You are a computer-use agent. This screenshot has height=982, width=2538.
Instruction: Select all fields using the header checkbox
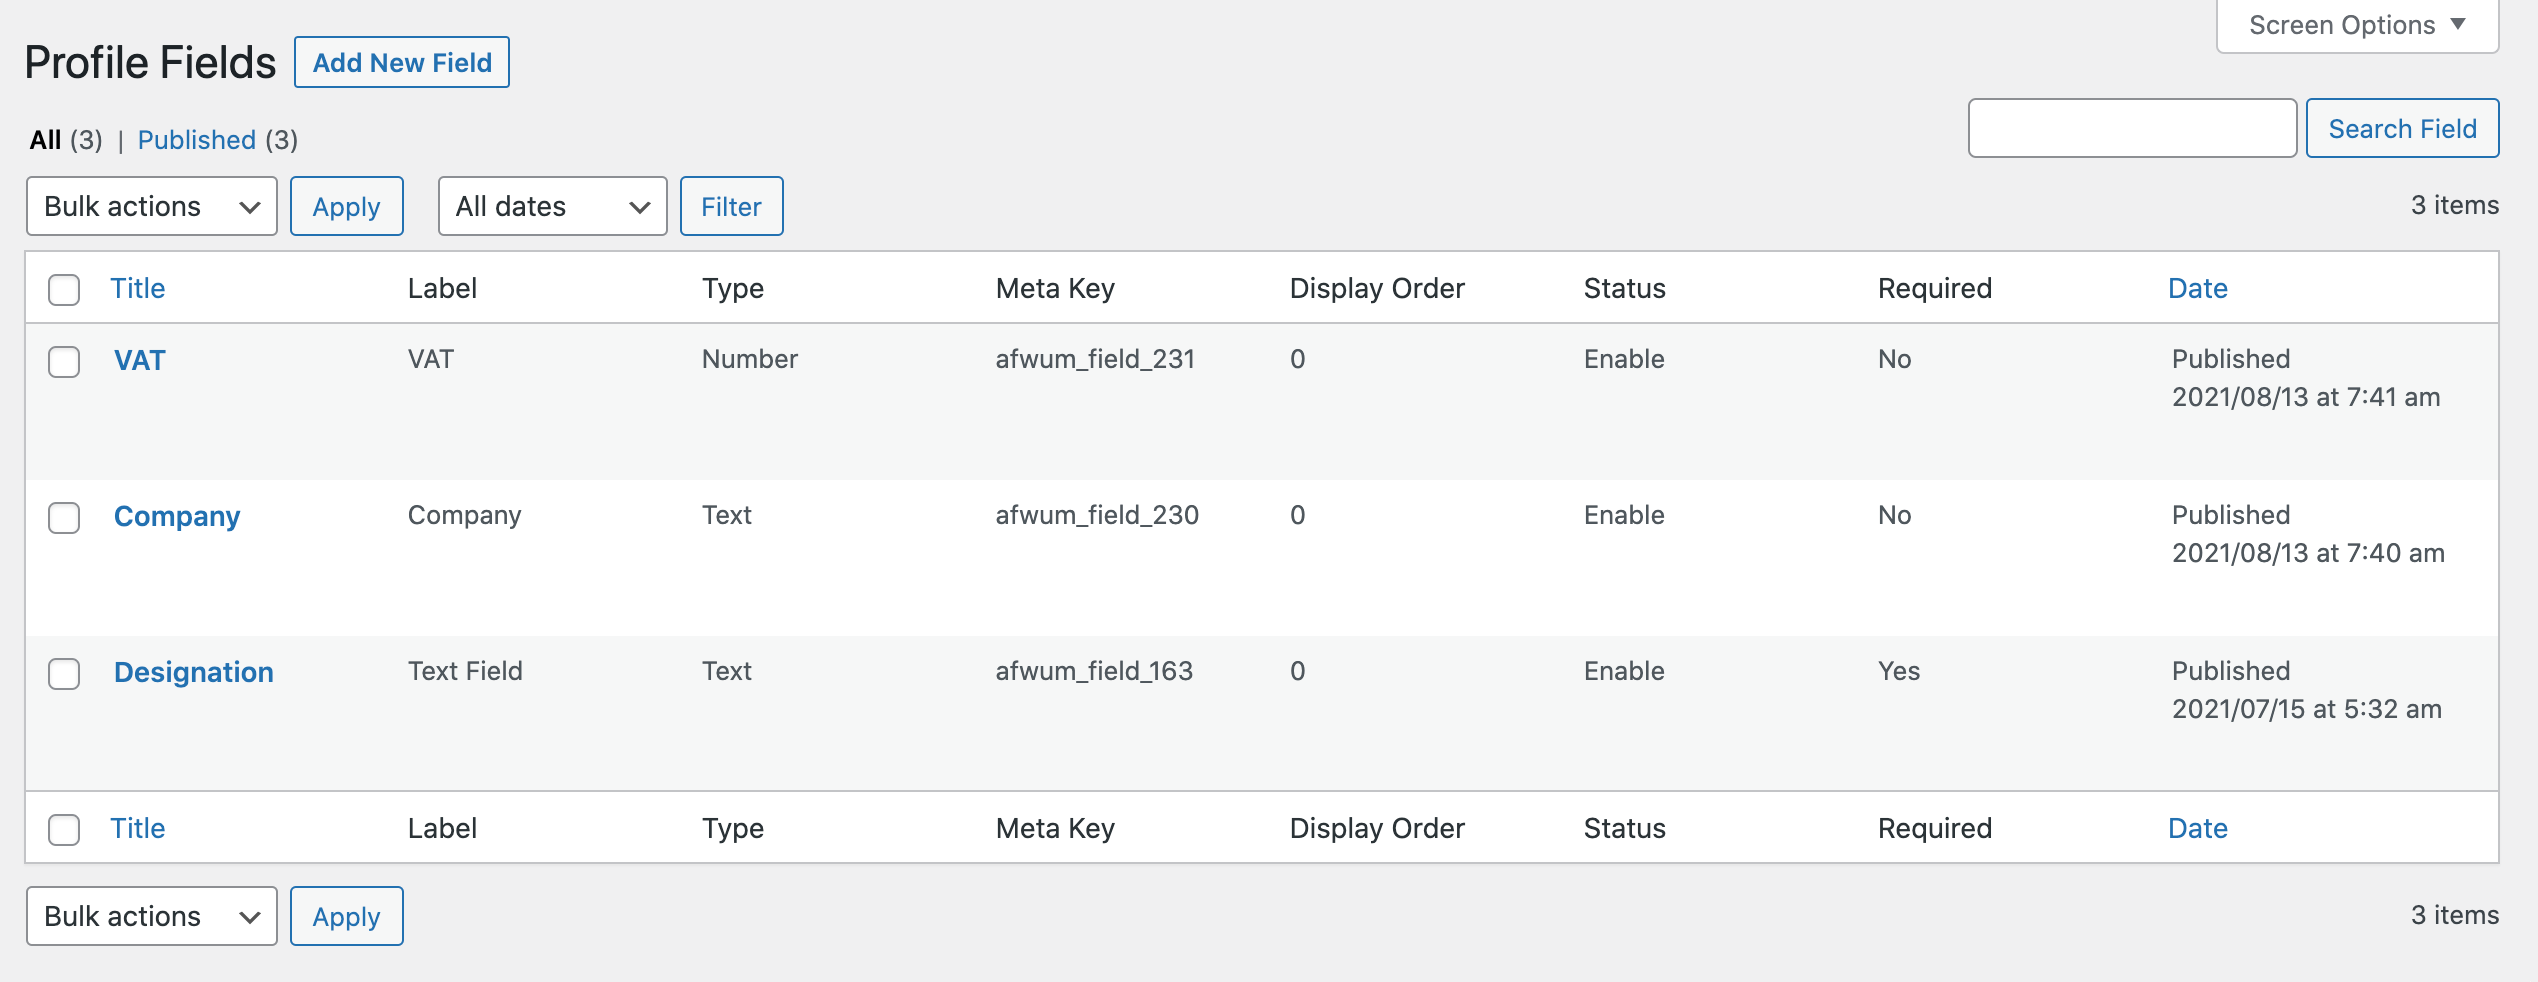coord(64,289)
